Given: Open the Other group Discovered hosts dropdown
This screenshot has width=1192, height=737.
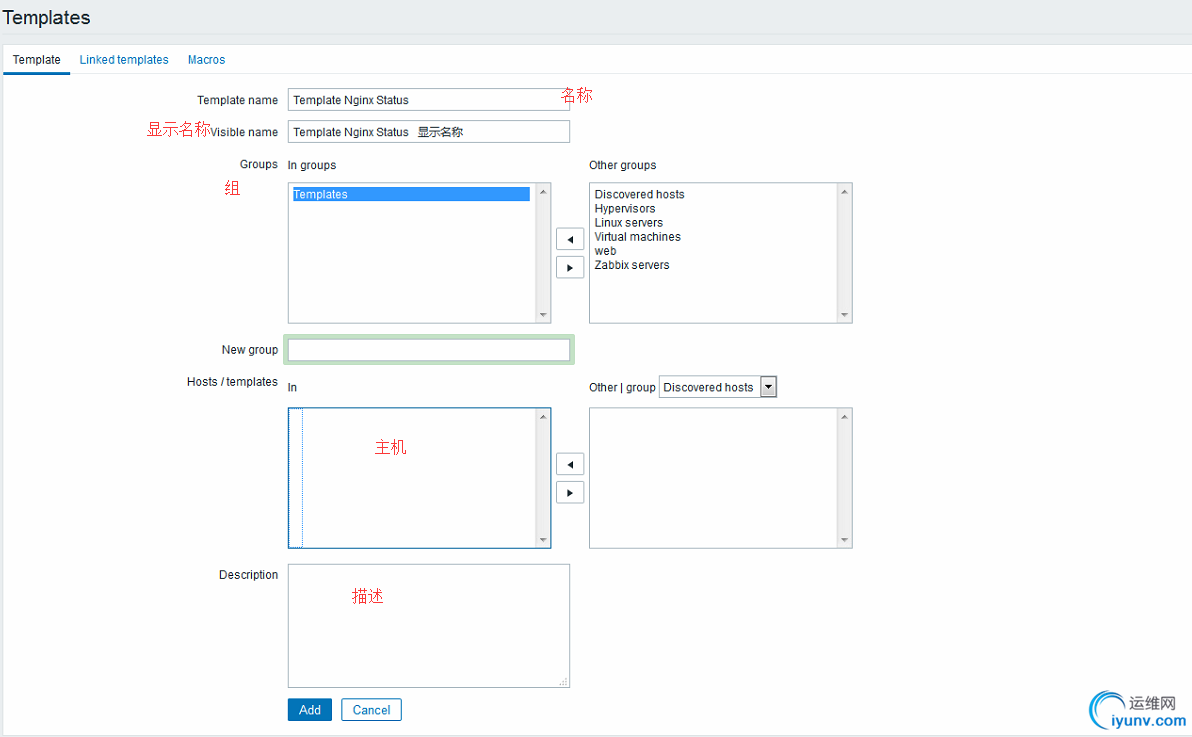Looking at the screenshot, I should click(x=717, y=387).
